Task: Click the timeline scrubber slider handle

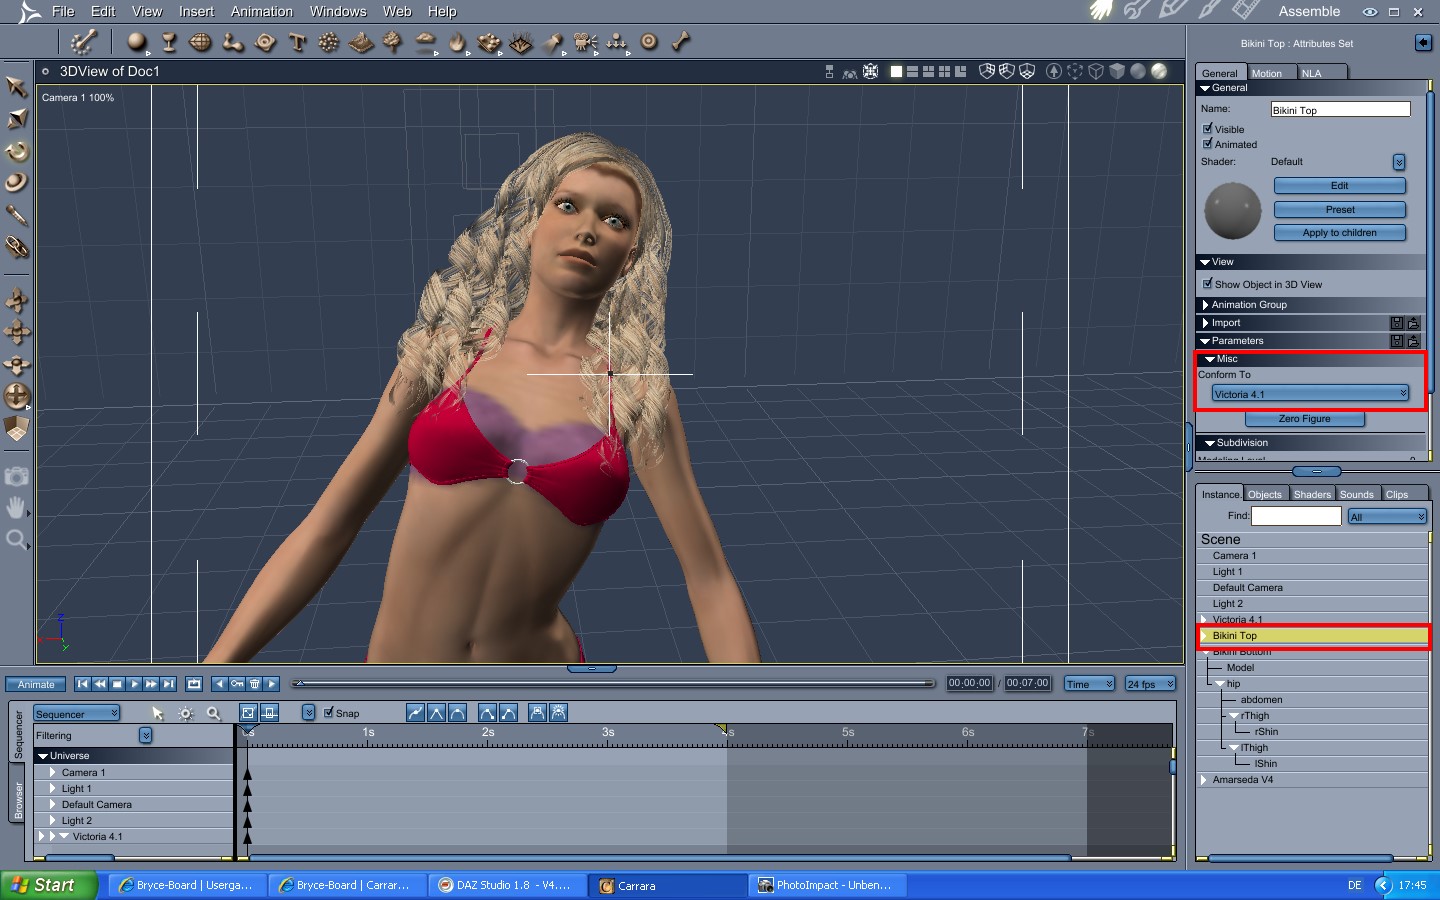Action: click(298, 684)
